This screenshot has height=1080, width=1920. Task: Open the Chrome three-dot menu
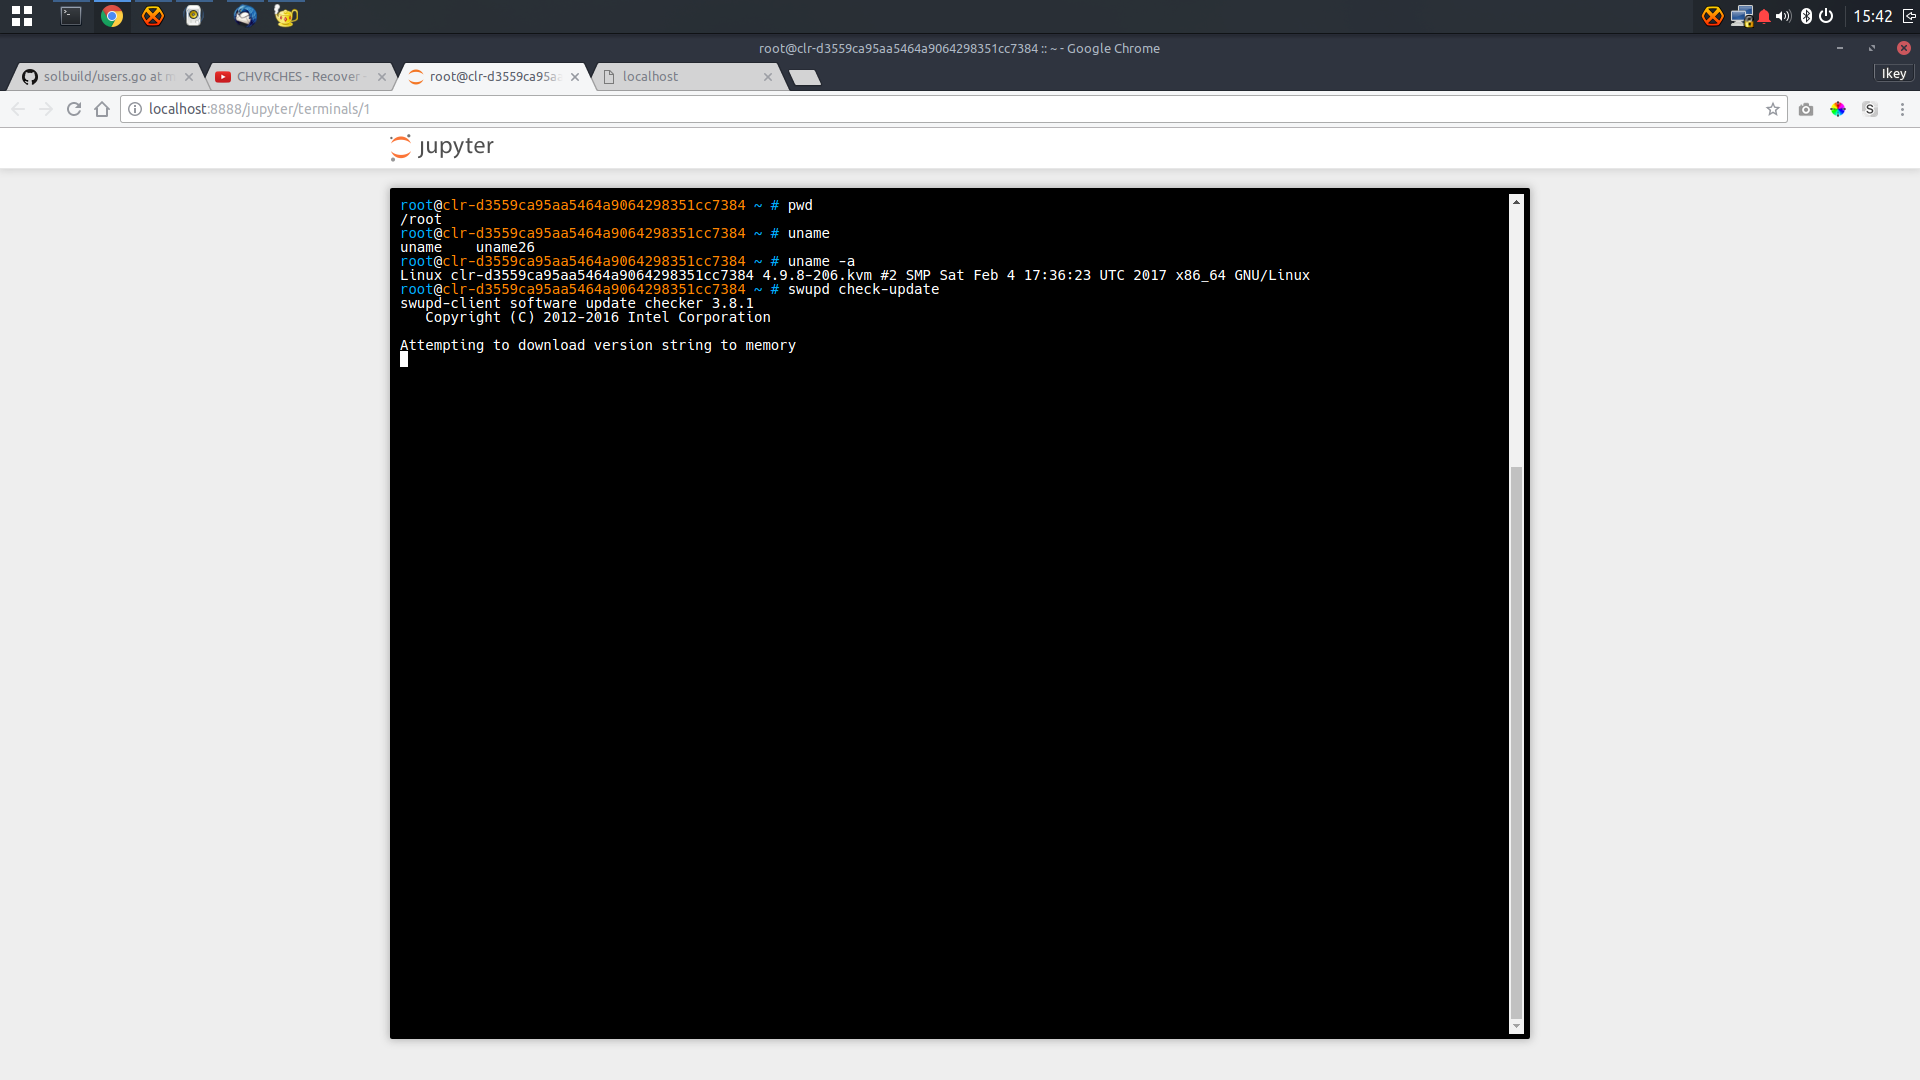click(1902, 109)
